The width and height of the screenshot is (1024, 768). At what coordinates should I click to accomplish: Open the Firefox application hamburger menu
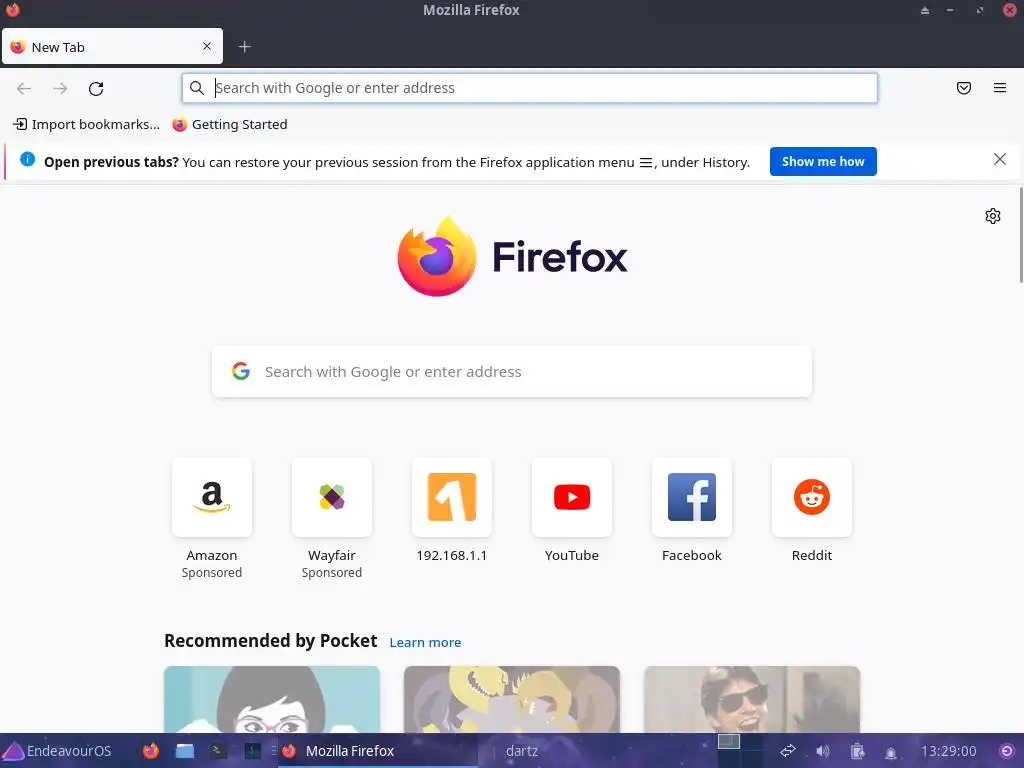pyautogui.click(x=1000, y=88)
